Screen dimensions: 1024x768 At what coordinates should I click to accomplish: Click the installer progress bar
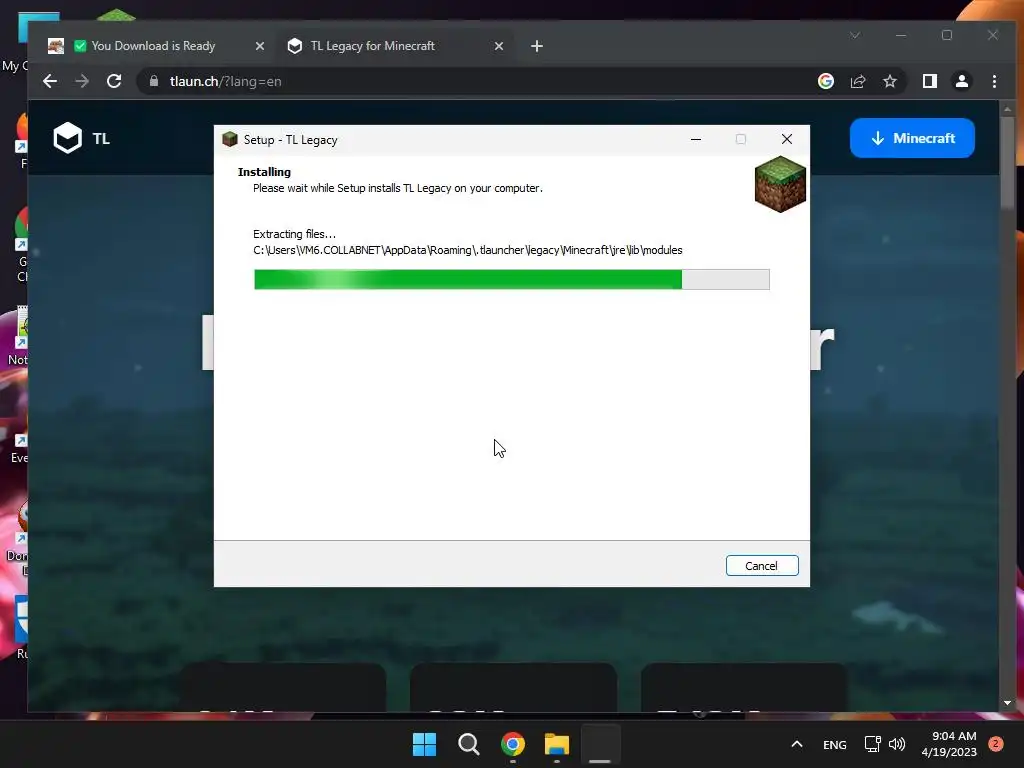511,280
